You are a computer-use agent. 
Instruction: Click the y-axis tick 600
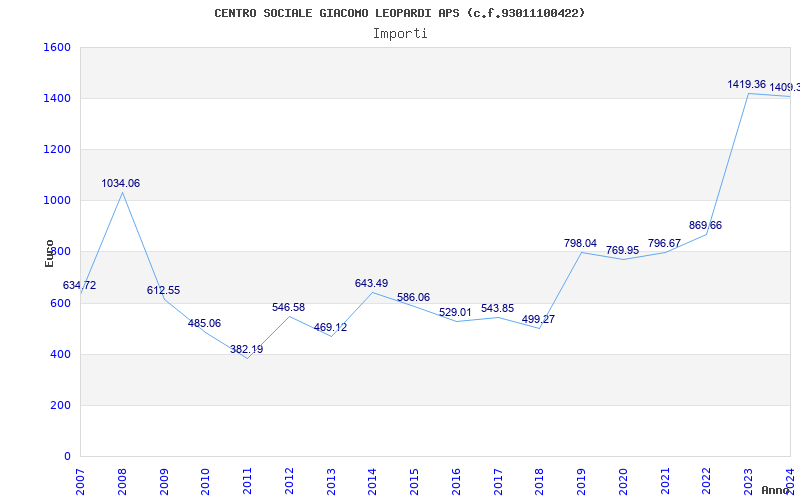point(61,303)
